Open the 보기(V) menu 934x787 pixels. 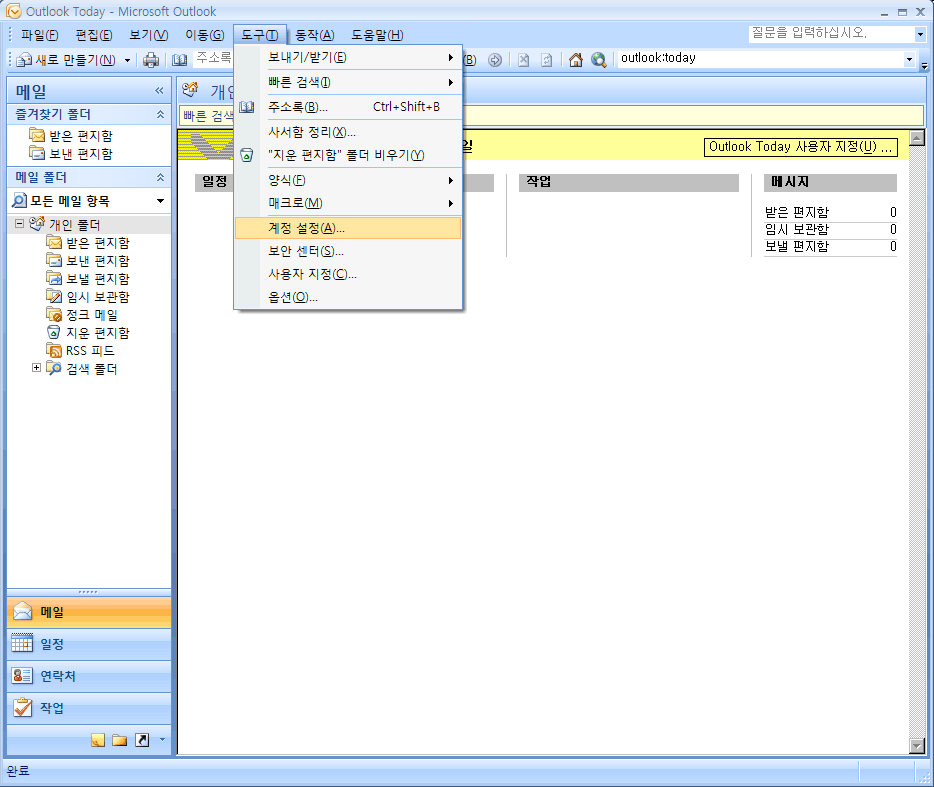click(x=149, y=35)
